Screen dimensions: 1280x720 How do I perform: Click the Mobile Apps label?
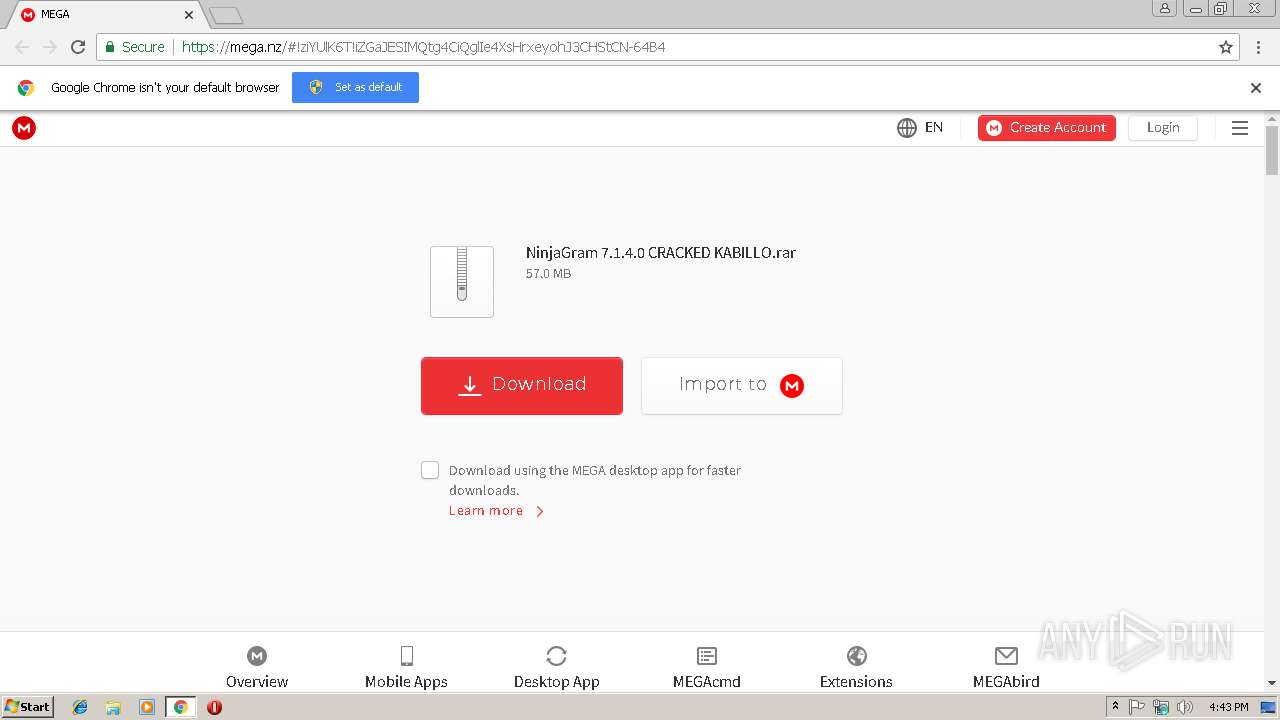pos(406,682)
